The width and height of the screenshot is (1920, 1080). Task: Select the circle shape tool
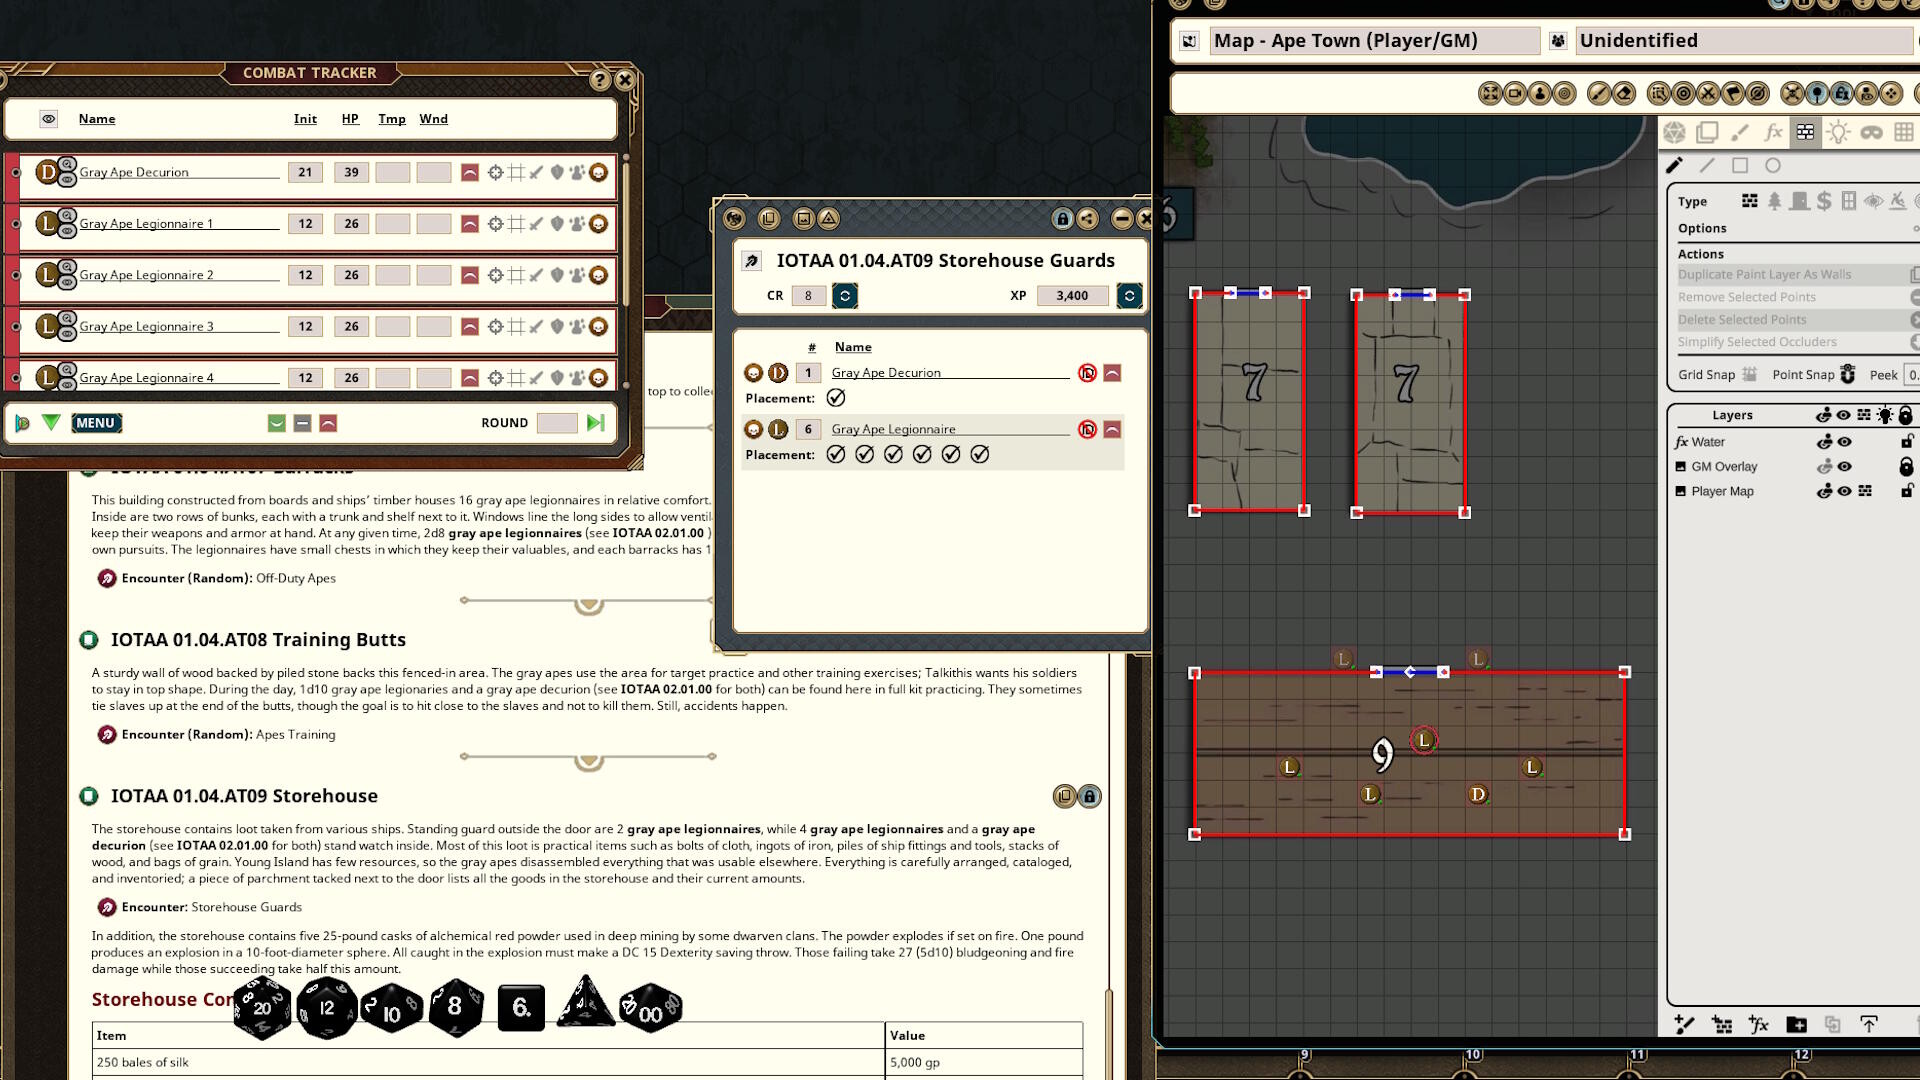pyautogui.click(x=1773, y=166)
